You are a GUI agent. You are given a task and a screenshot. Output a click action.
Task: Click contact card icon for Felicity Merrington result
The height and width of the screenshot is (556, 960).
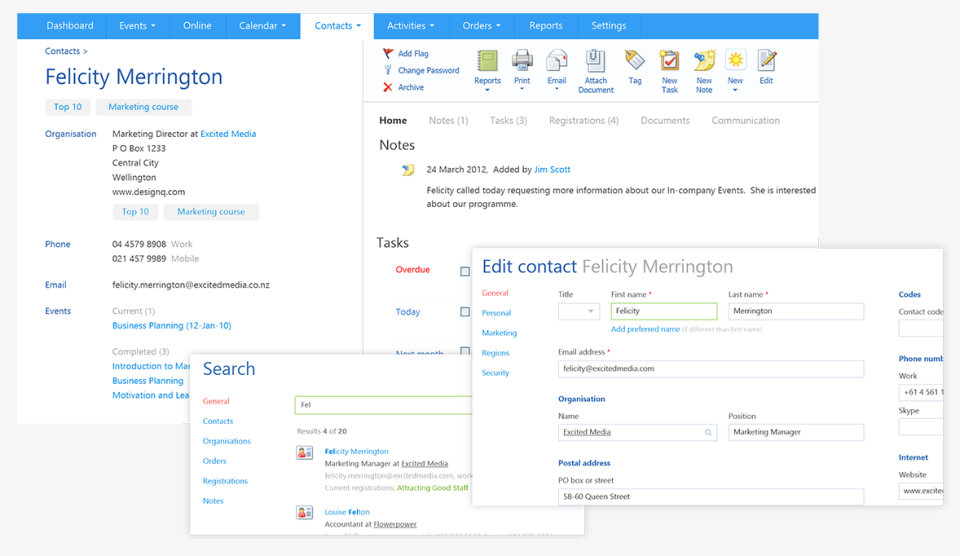pos(304,453)
